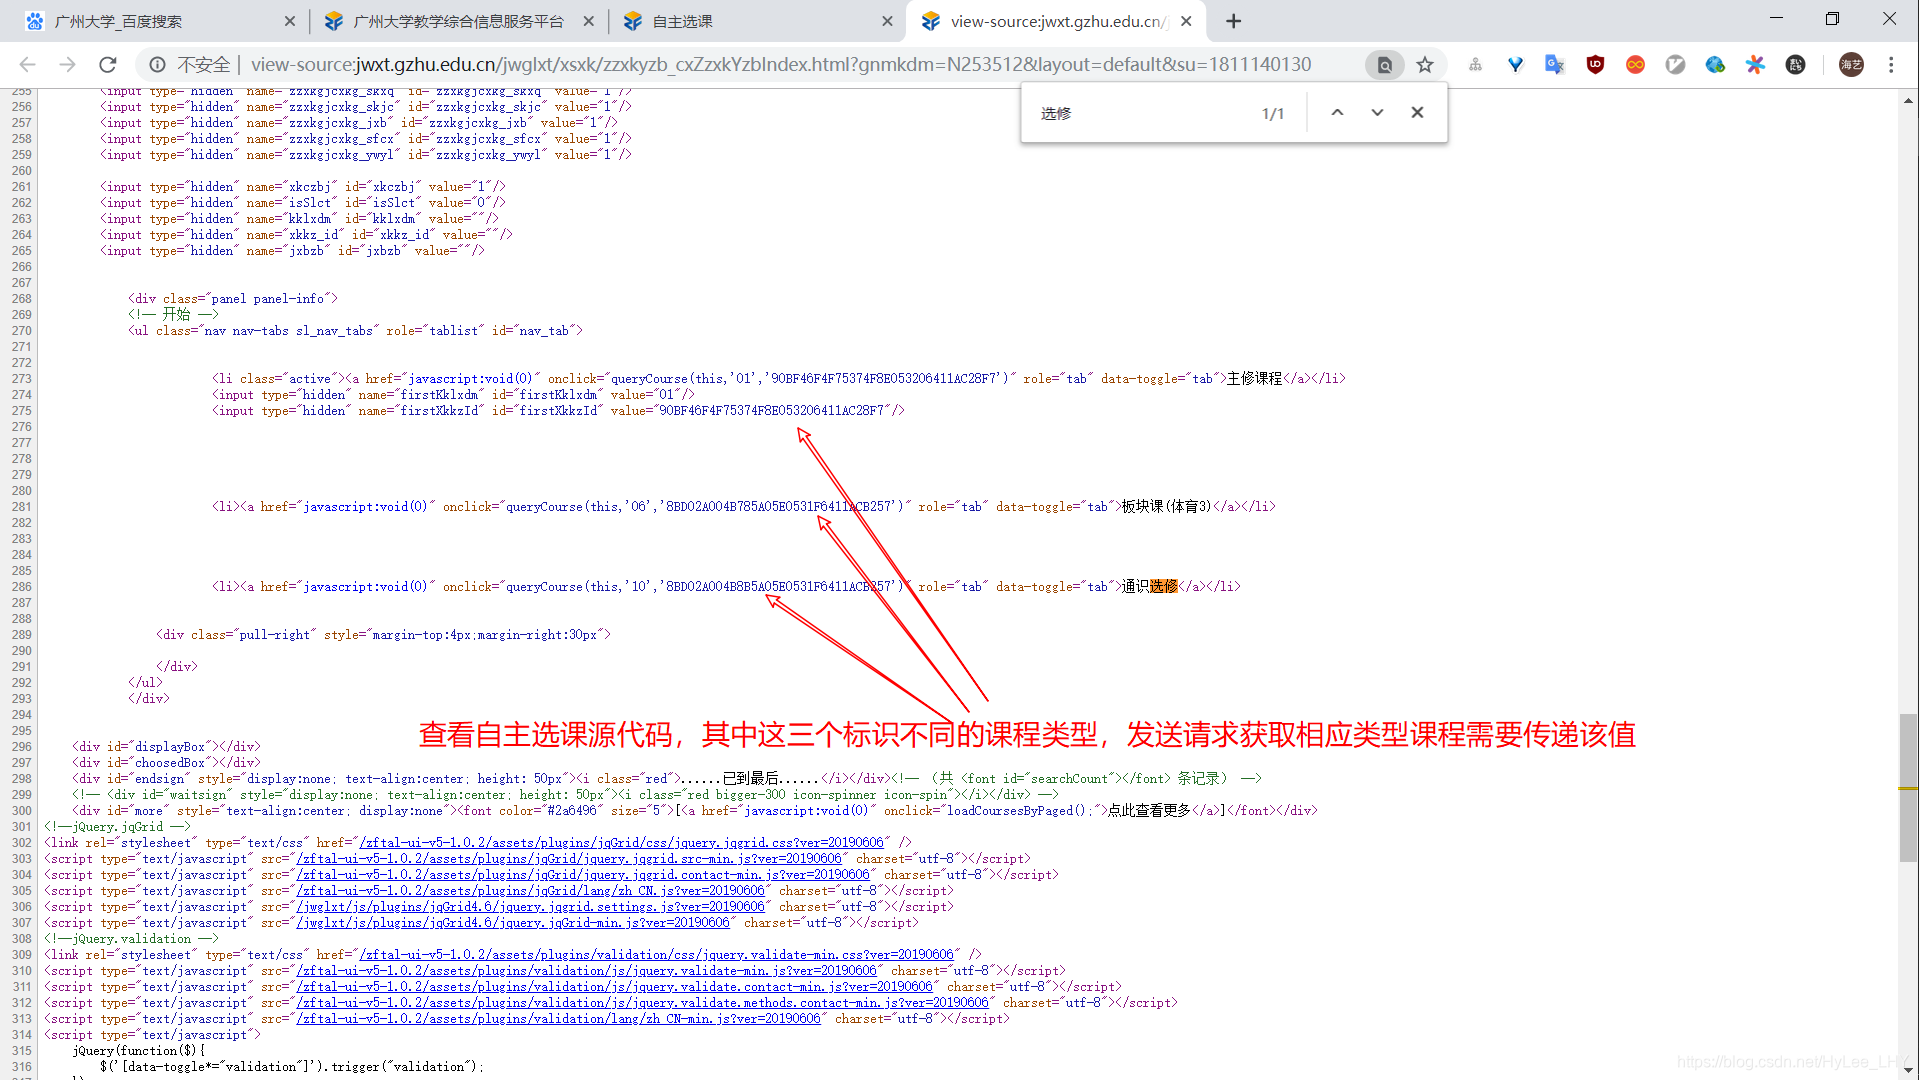This screenshot has width=1919, height=1080.
Task: Click the scrollbar up arrow
Action: click(1908, 100)
